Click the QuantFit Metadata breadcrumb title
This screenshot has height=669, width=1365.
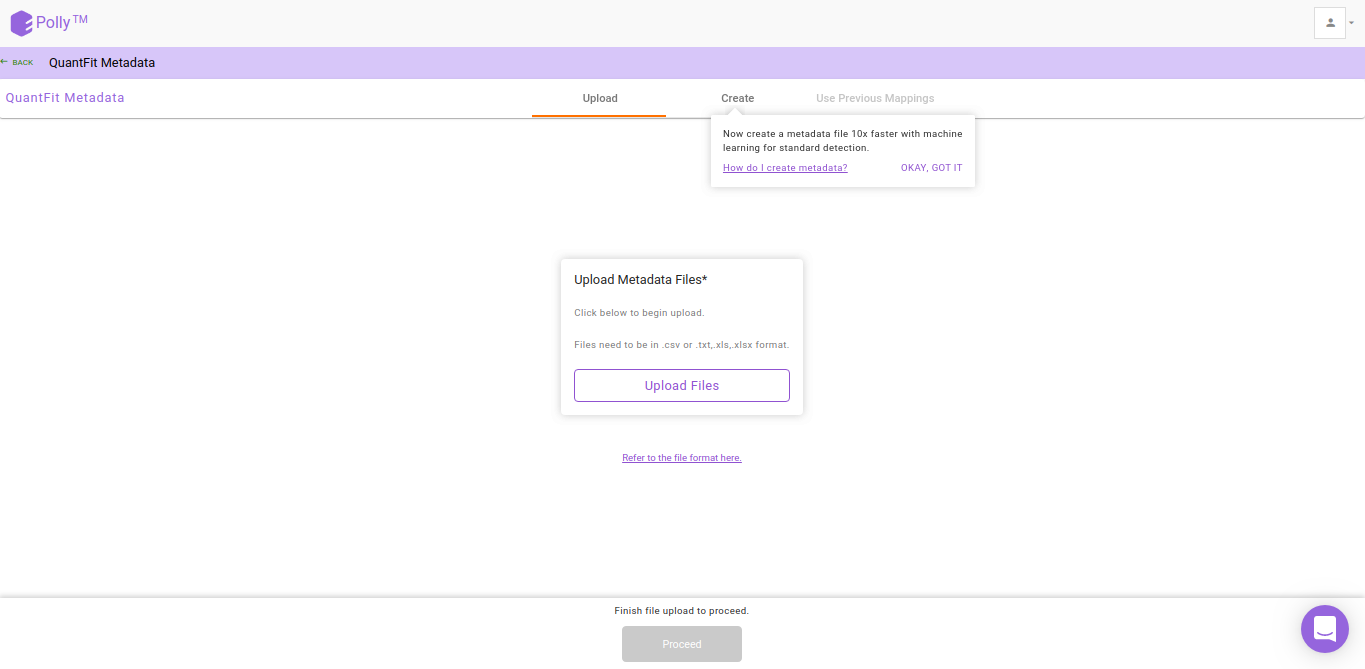(x=102, y=63)
